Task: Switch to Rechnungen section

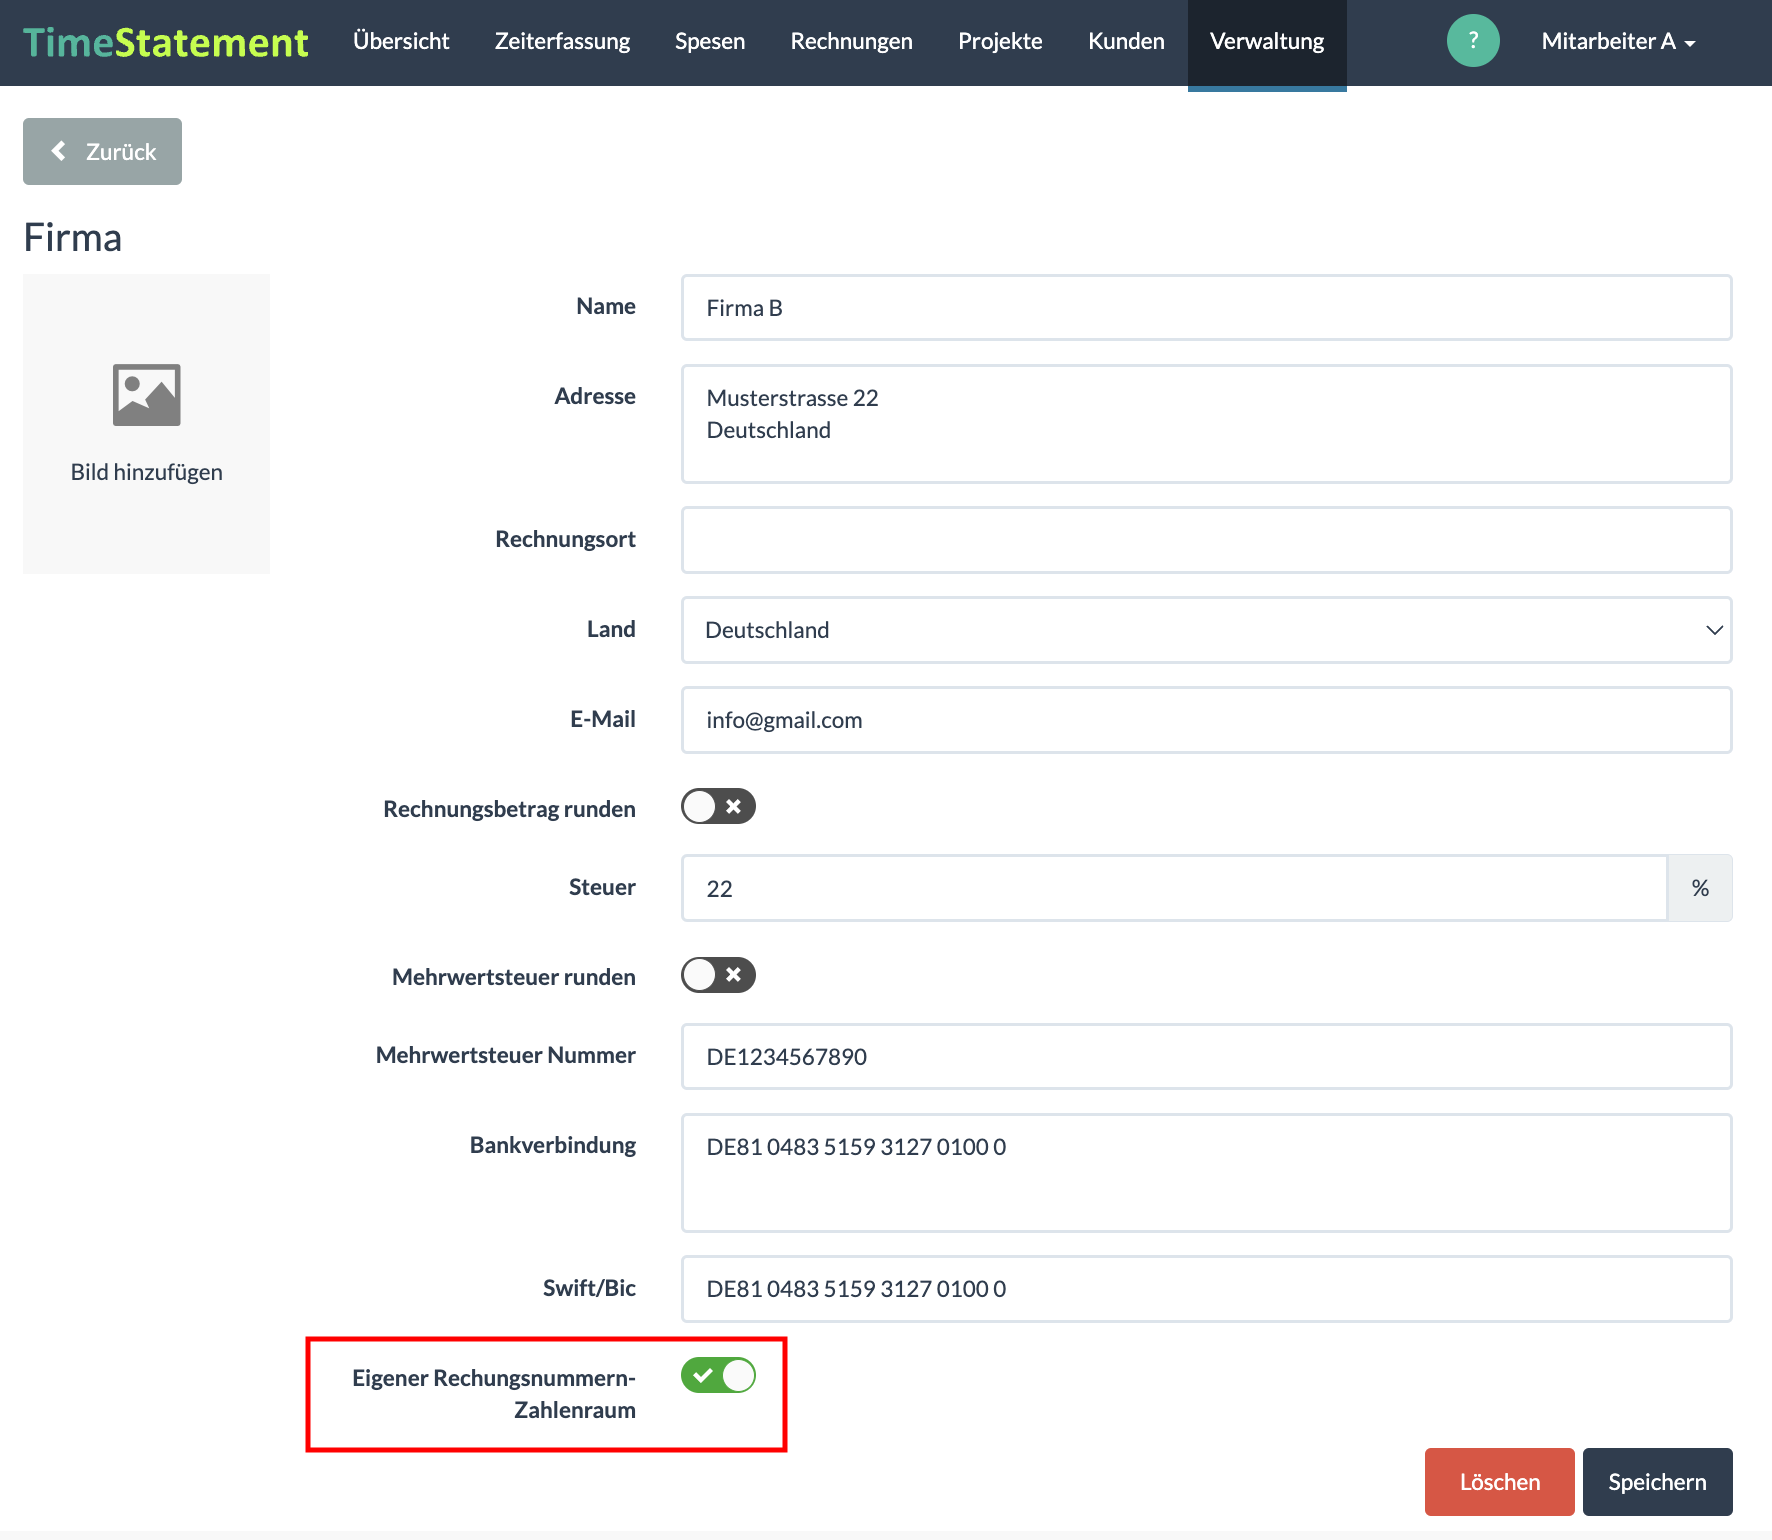Action: click(x=851, y=42)
